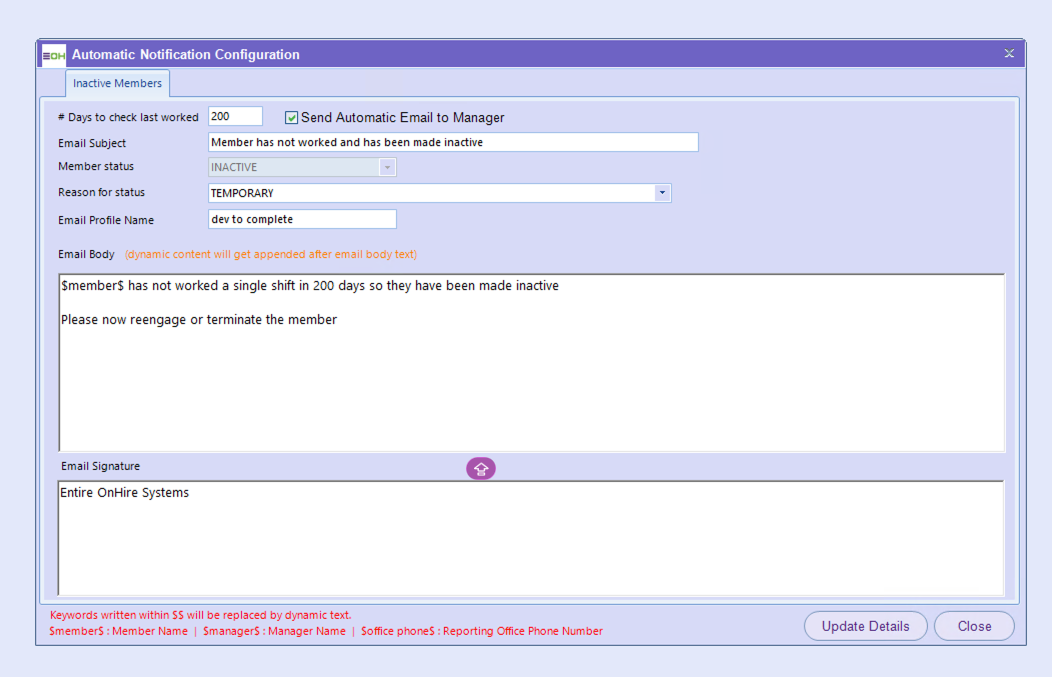1052x677 pixels.
Task: Click the EOH application logo in title bar
Action: [54, 55]
